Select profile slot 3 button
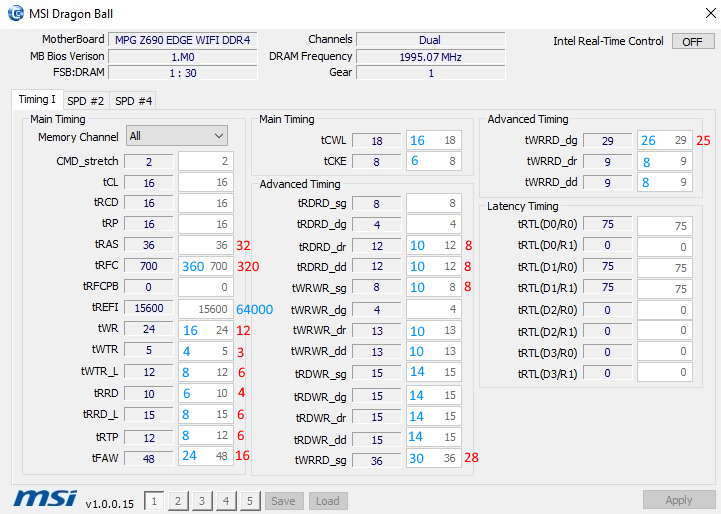 coord(202,501)
